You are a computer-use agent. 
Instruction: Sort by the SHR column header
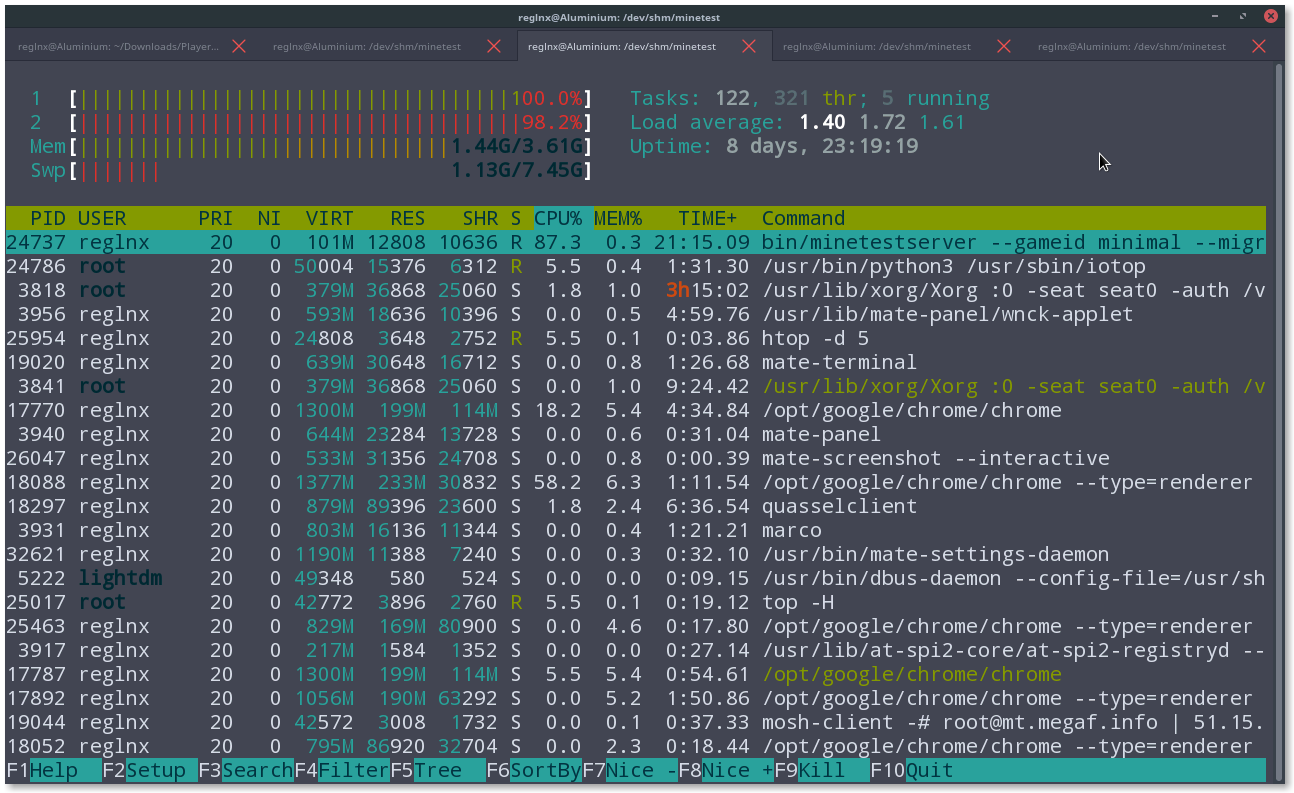pyautogui.click(x=480, y=218)
